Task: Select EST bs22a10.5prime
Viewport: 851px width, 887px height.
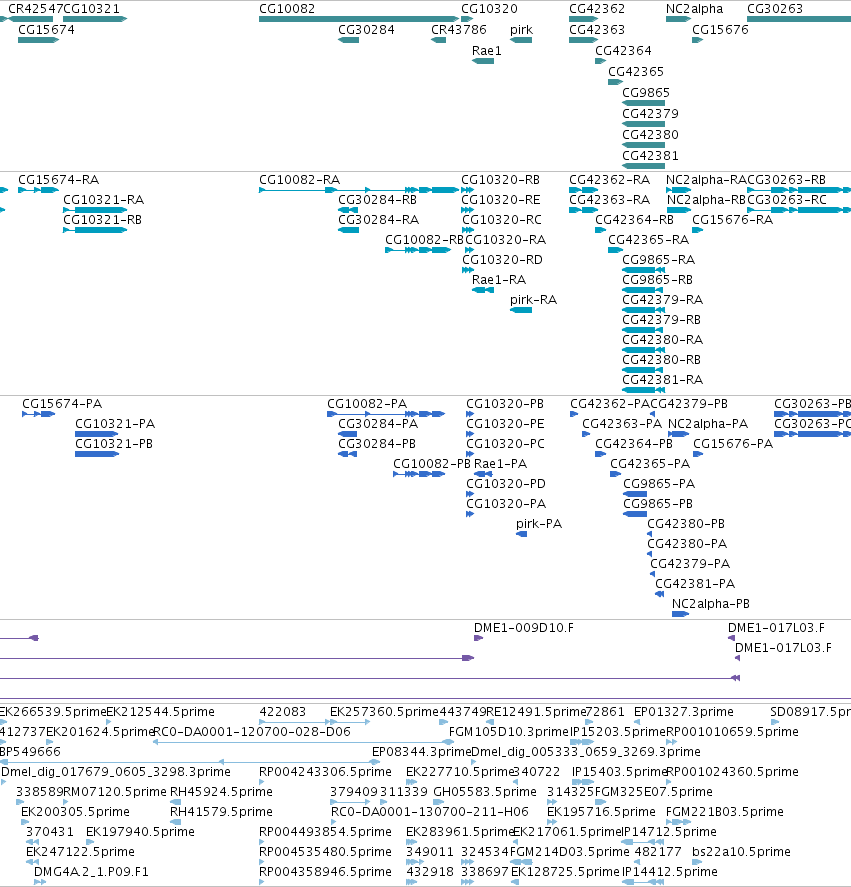Action: point(695,862)
